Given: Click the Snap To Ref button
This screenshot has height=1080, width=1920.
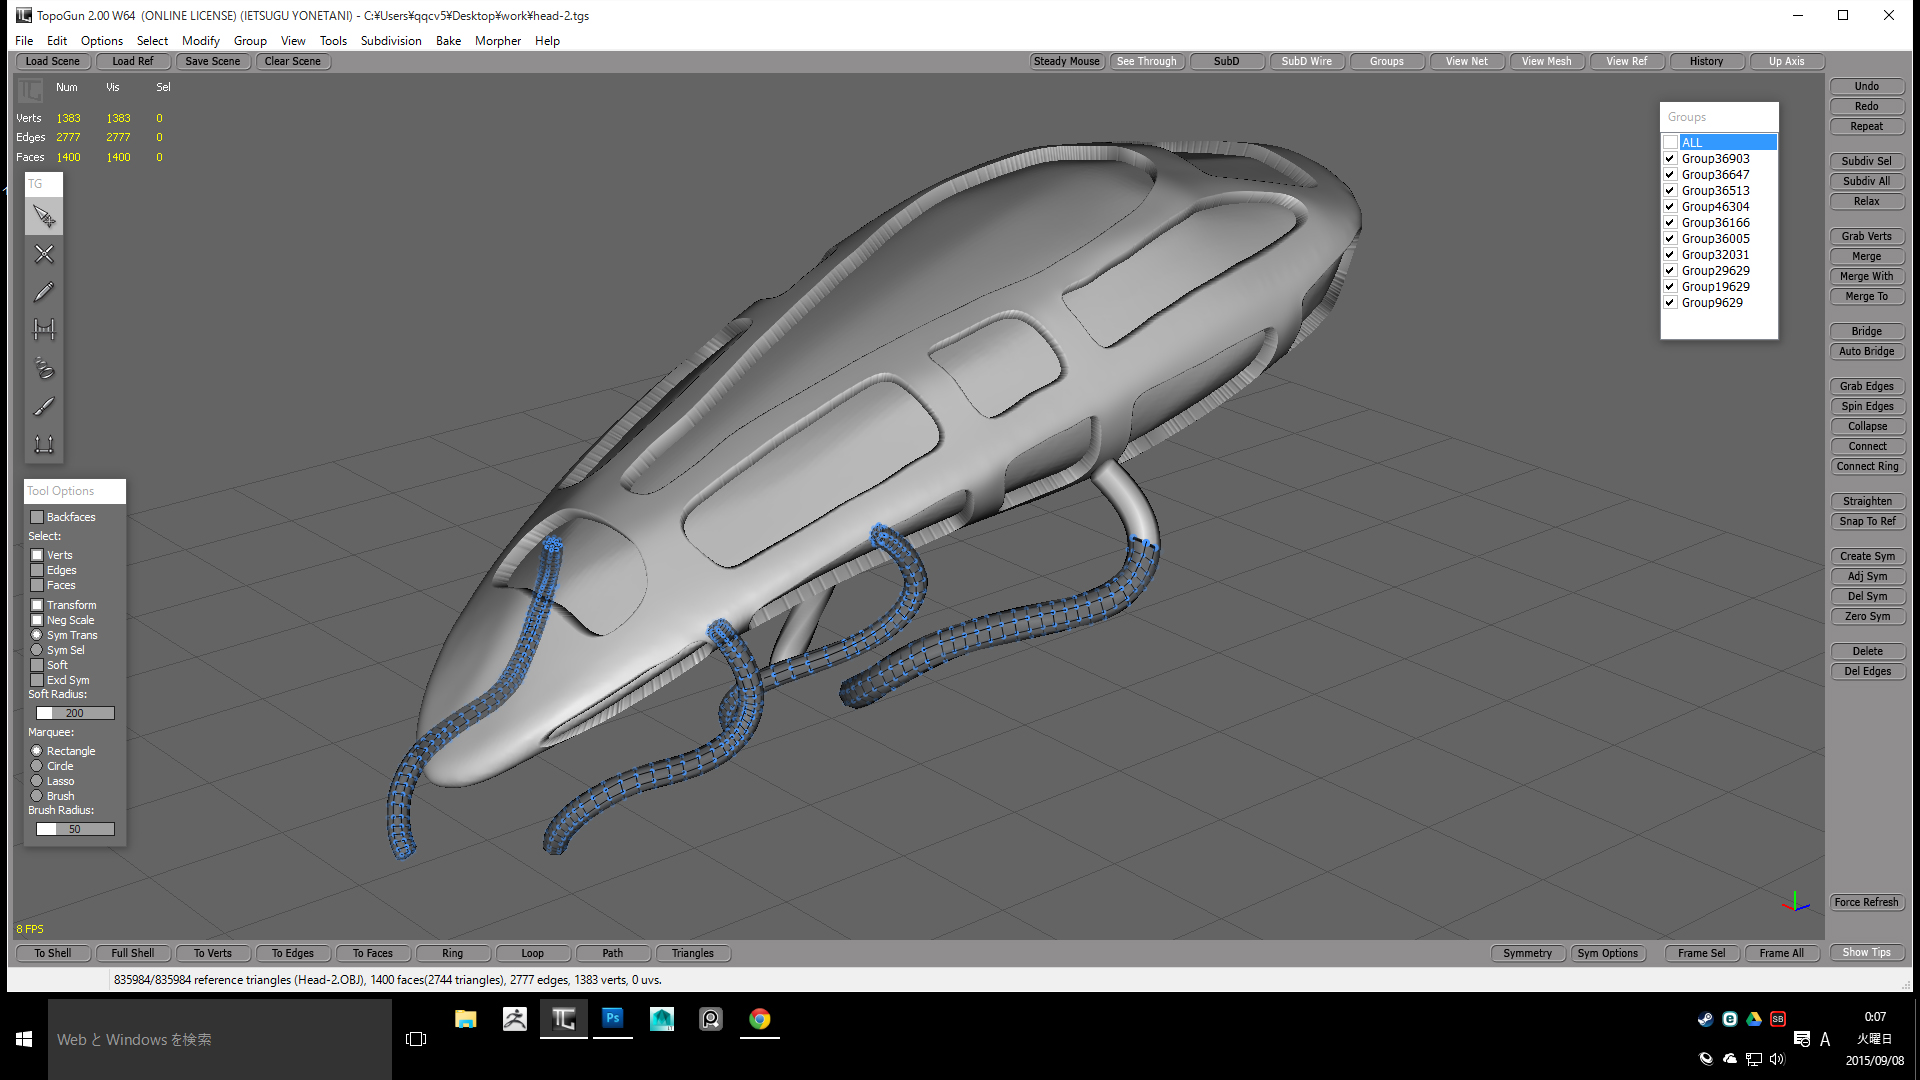Looking at the screenshot, I should pos(1867,521).
